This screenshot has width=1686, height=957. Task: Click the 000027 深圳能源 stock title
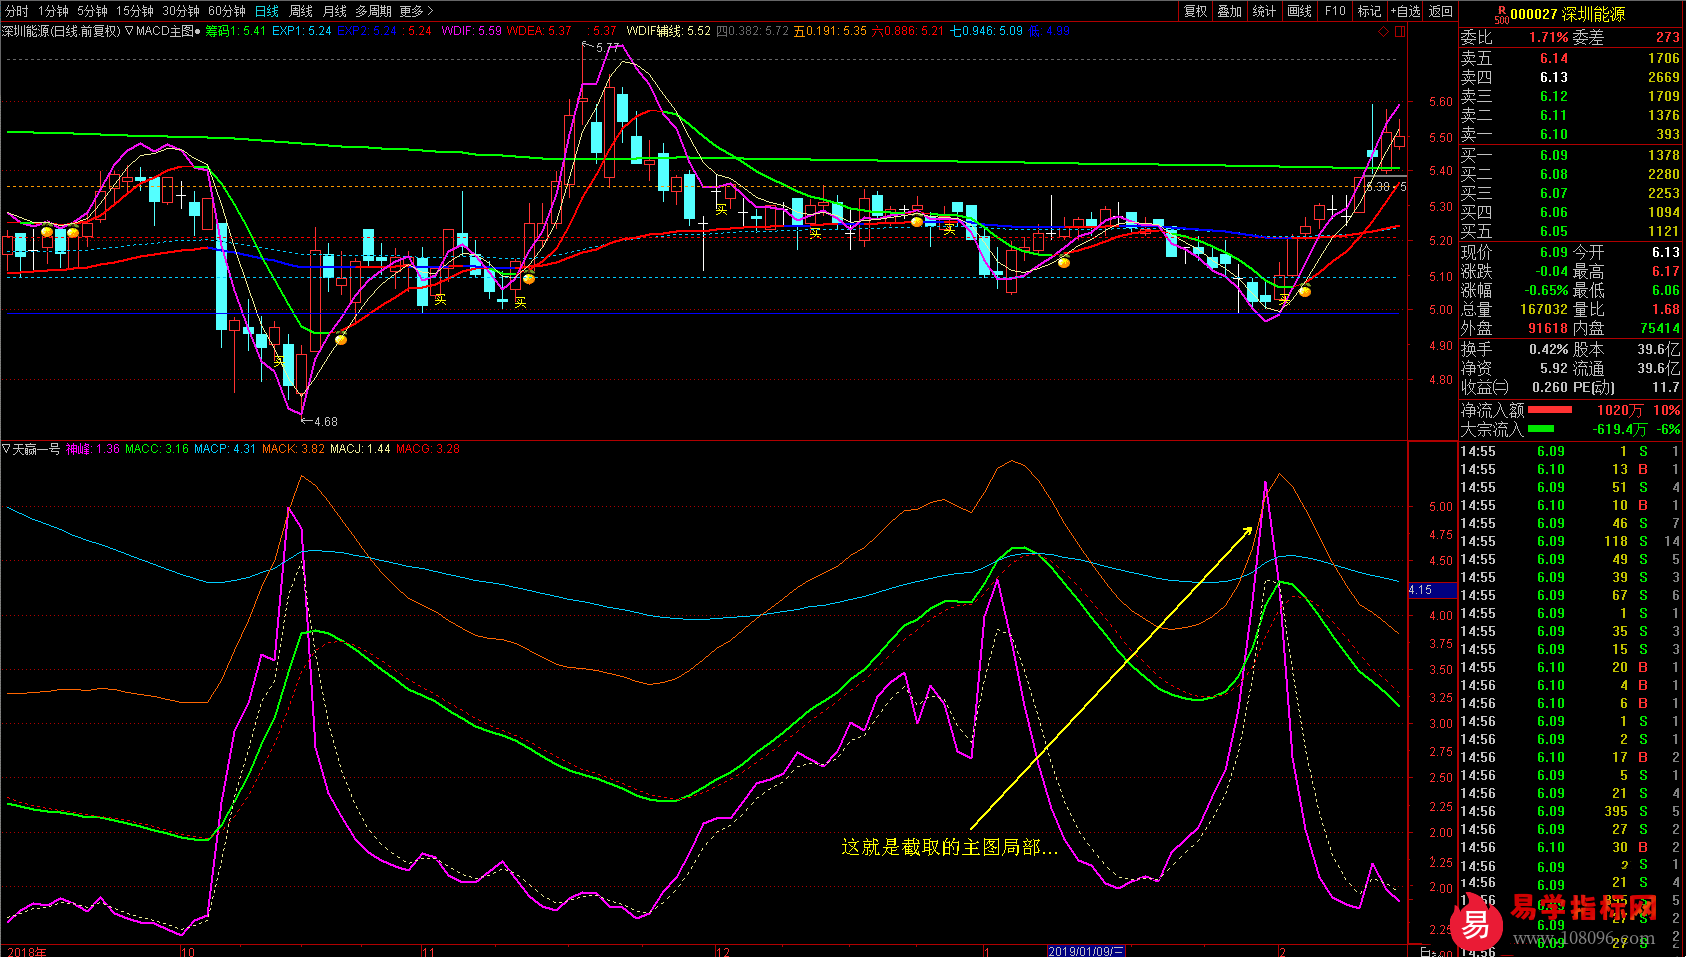(1567, 14)
